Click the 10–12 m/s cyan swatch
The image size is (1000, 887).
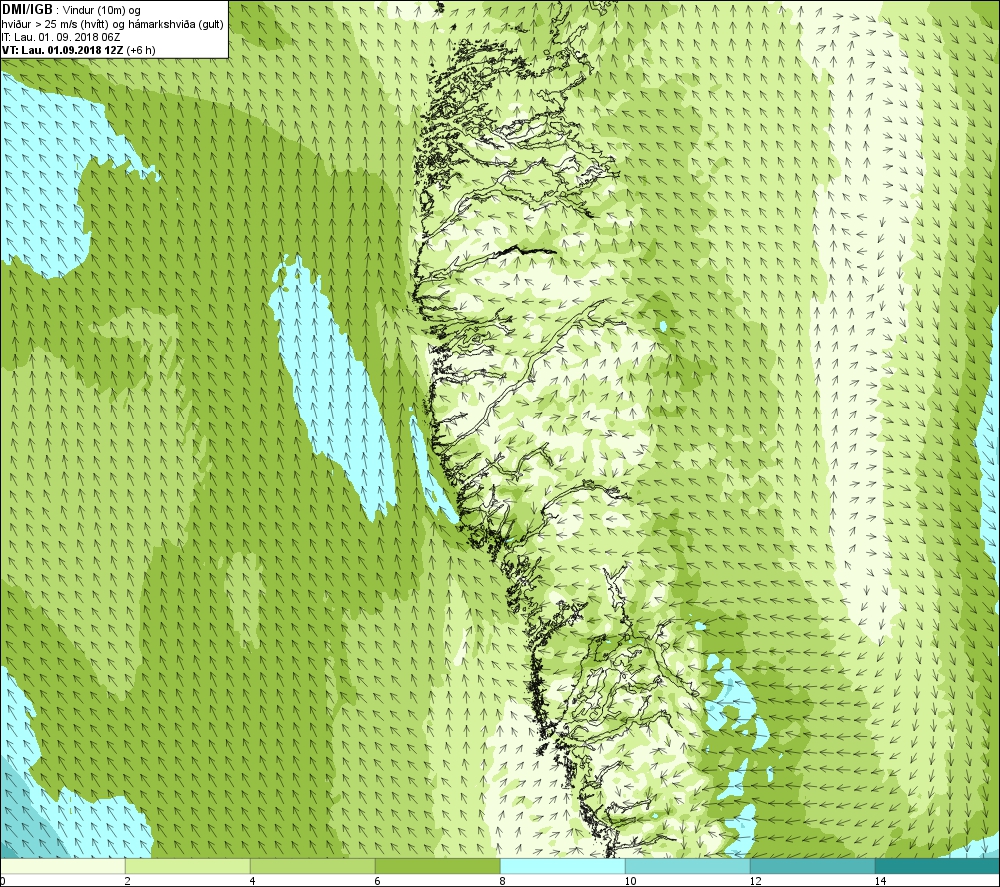tap(688, 866)
